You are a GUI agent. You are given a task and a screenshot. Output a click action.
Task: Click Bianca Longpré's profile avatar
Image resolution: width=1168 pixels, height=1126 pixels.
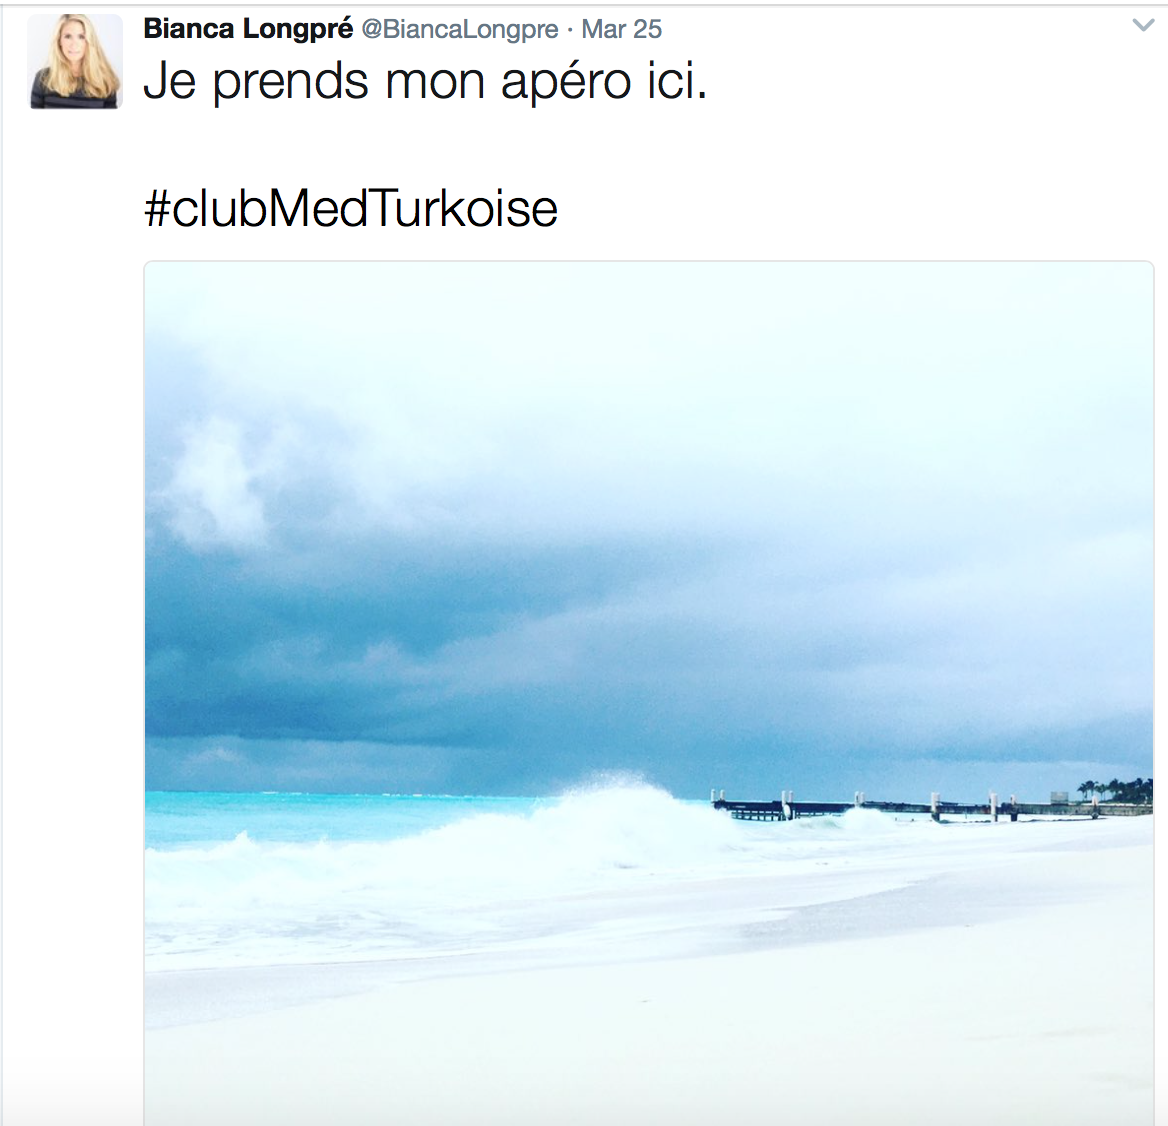tap(75, 61)
